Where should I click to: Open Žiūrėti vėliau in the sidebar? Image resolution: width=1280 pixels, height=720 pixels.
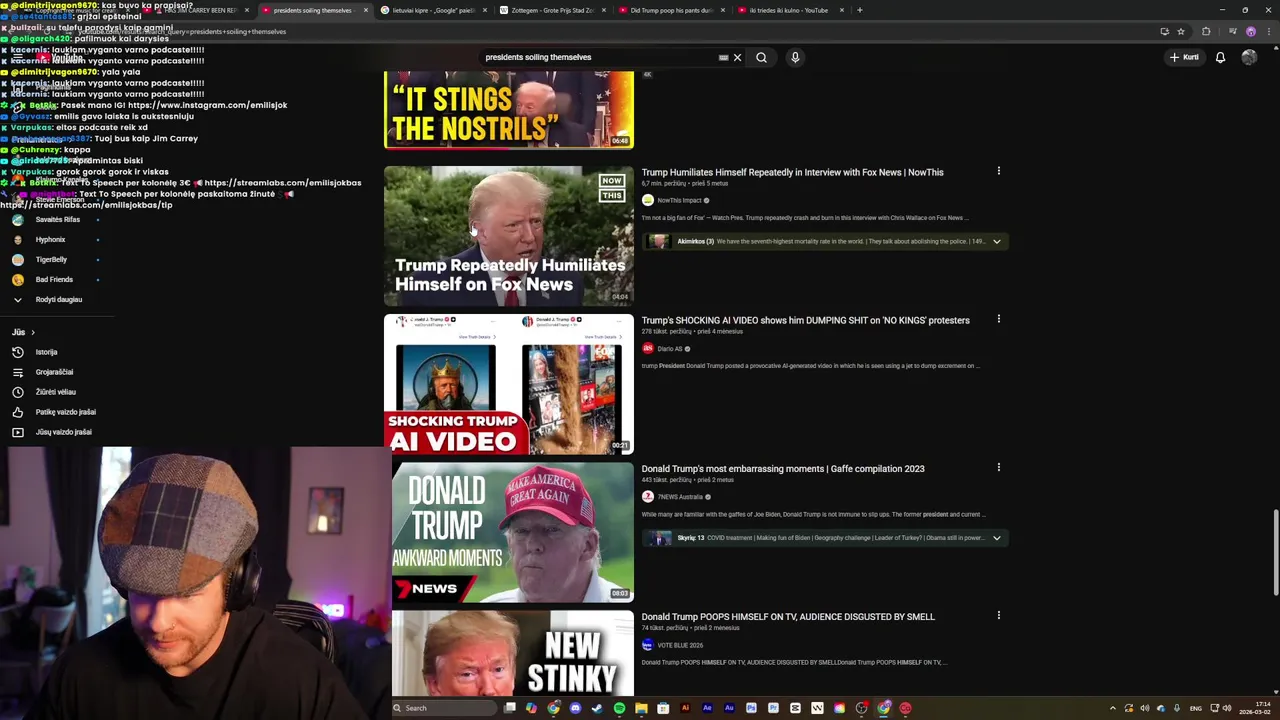[56, 392]
